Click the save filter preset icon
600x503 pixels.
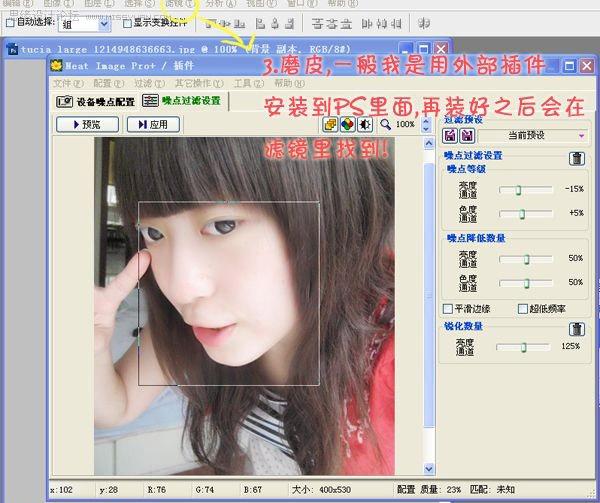pos(467,135)
